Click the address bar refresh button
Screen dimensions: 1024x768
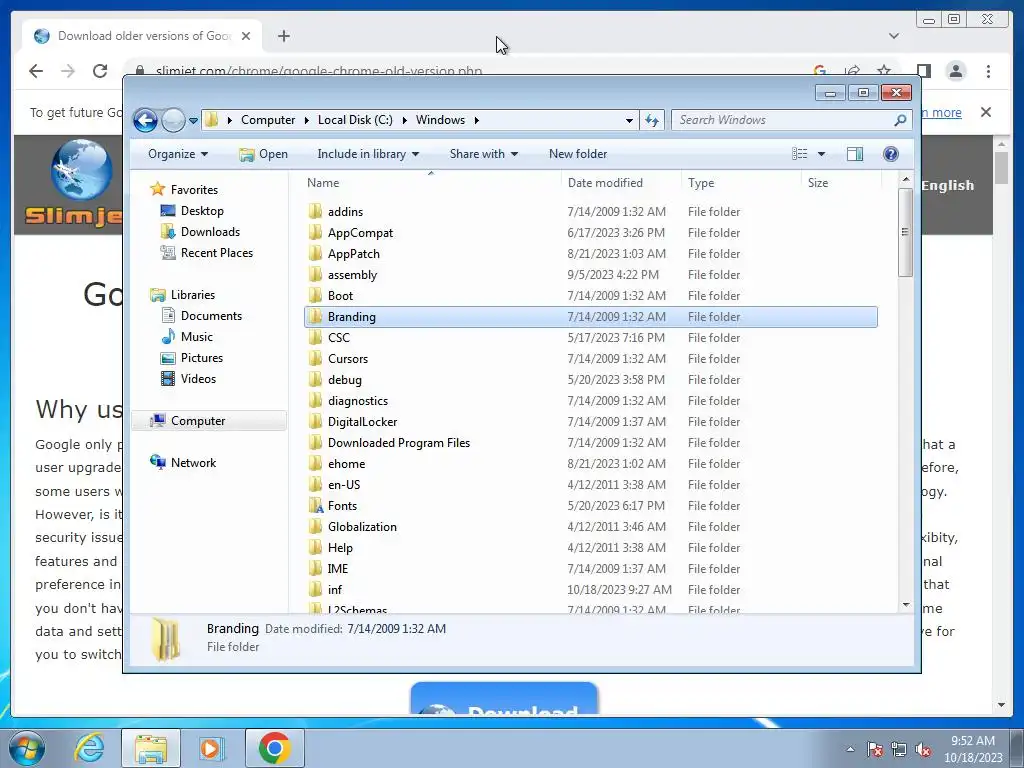click(652, 120)
